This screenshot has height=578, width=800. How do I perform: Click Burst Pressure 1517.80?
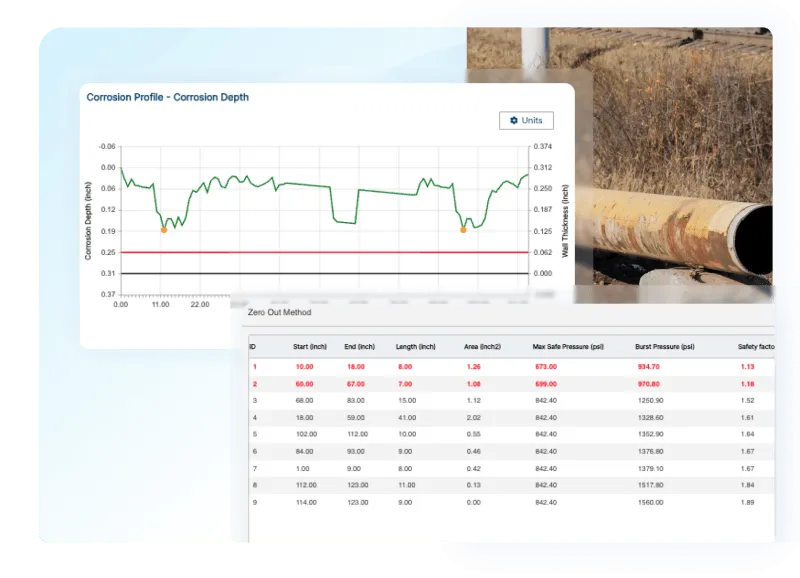(x=651, y=485)
